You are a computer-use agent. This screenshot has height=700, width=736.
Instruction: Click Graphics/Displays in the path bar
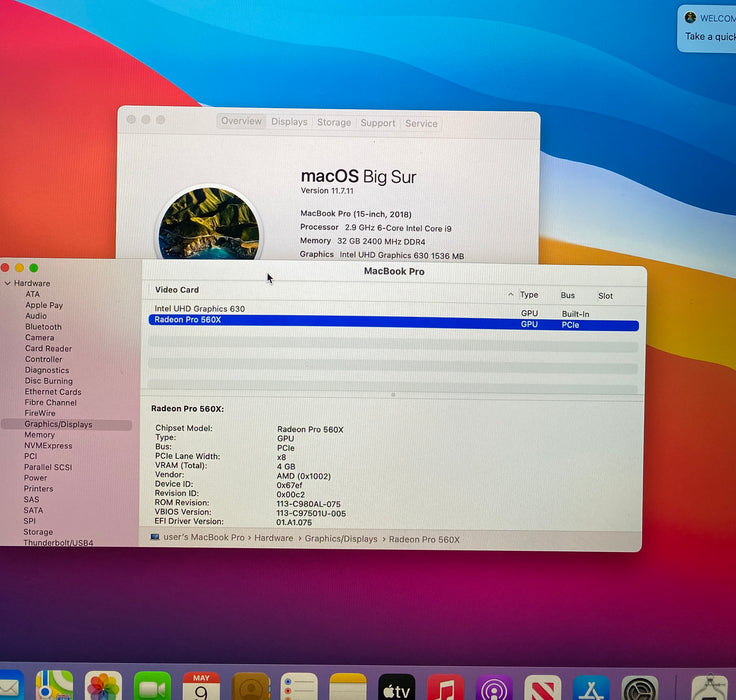[x=341, y=539]
